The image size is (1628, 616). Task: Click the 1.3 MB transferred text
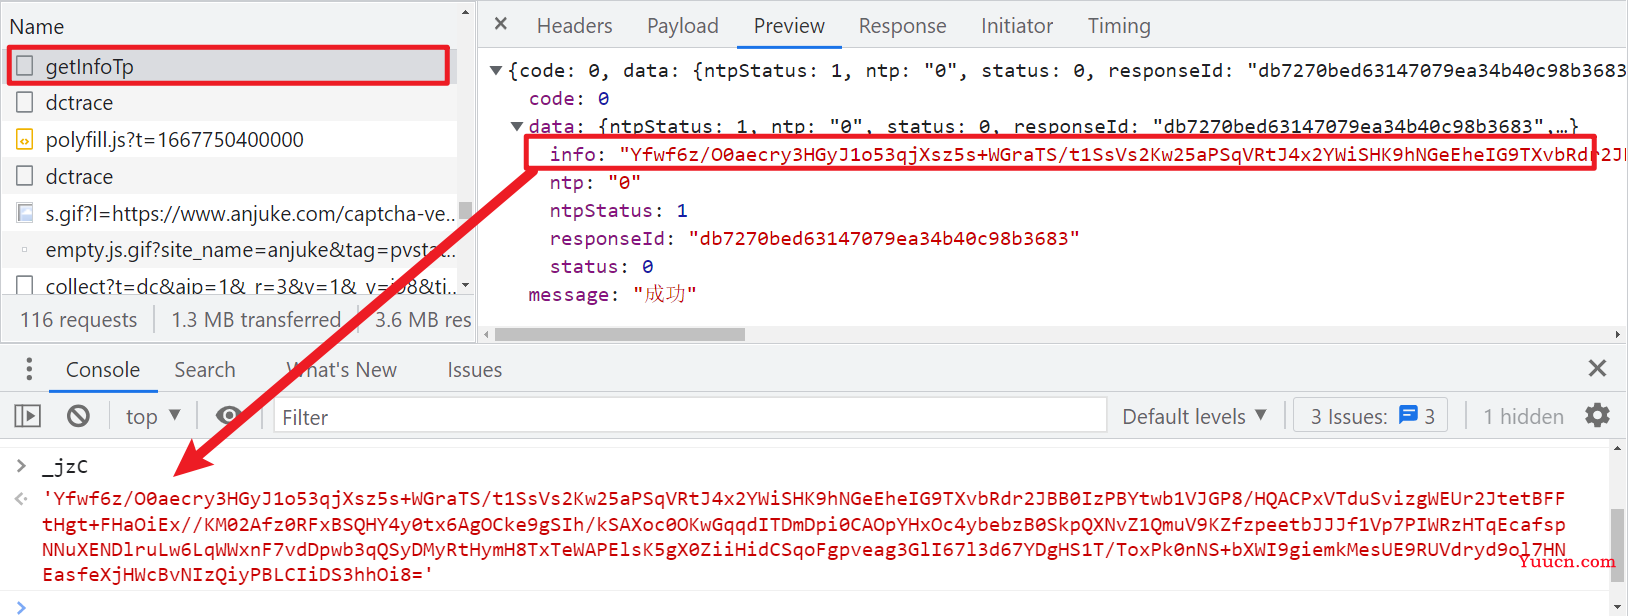click(x=256, y=320)
